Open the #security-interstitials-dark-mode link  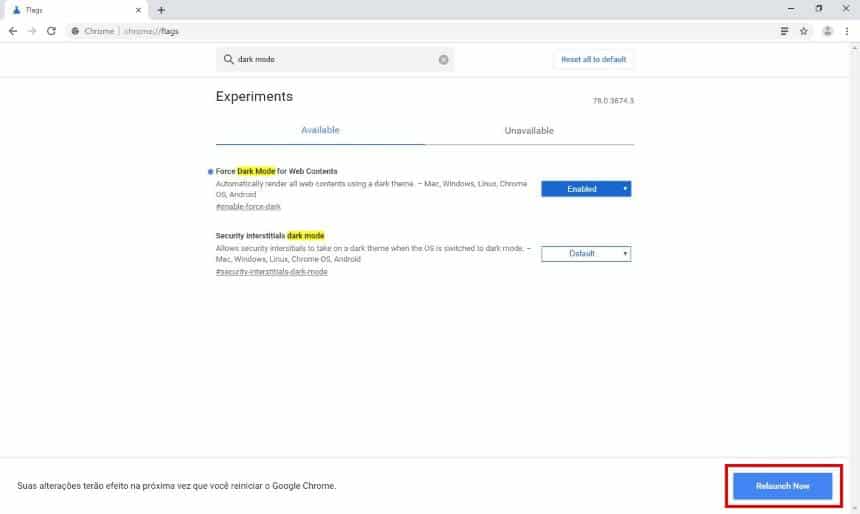271,272
